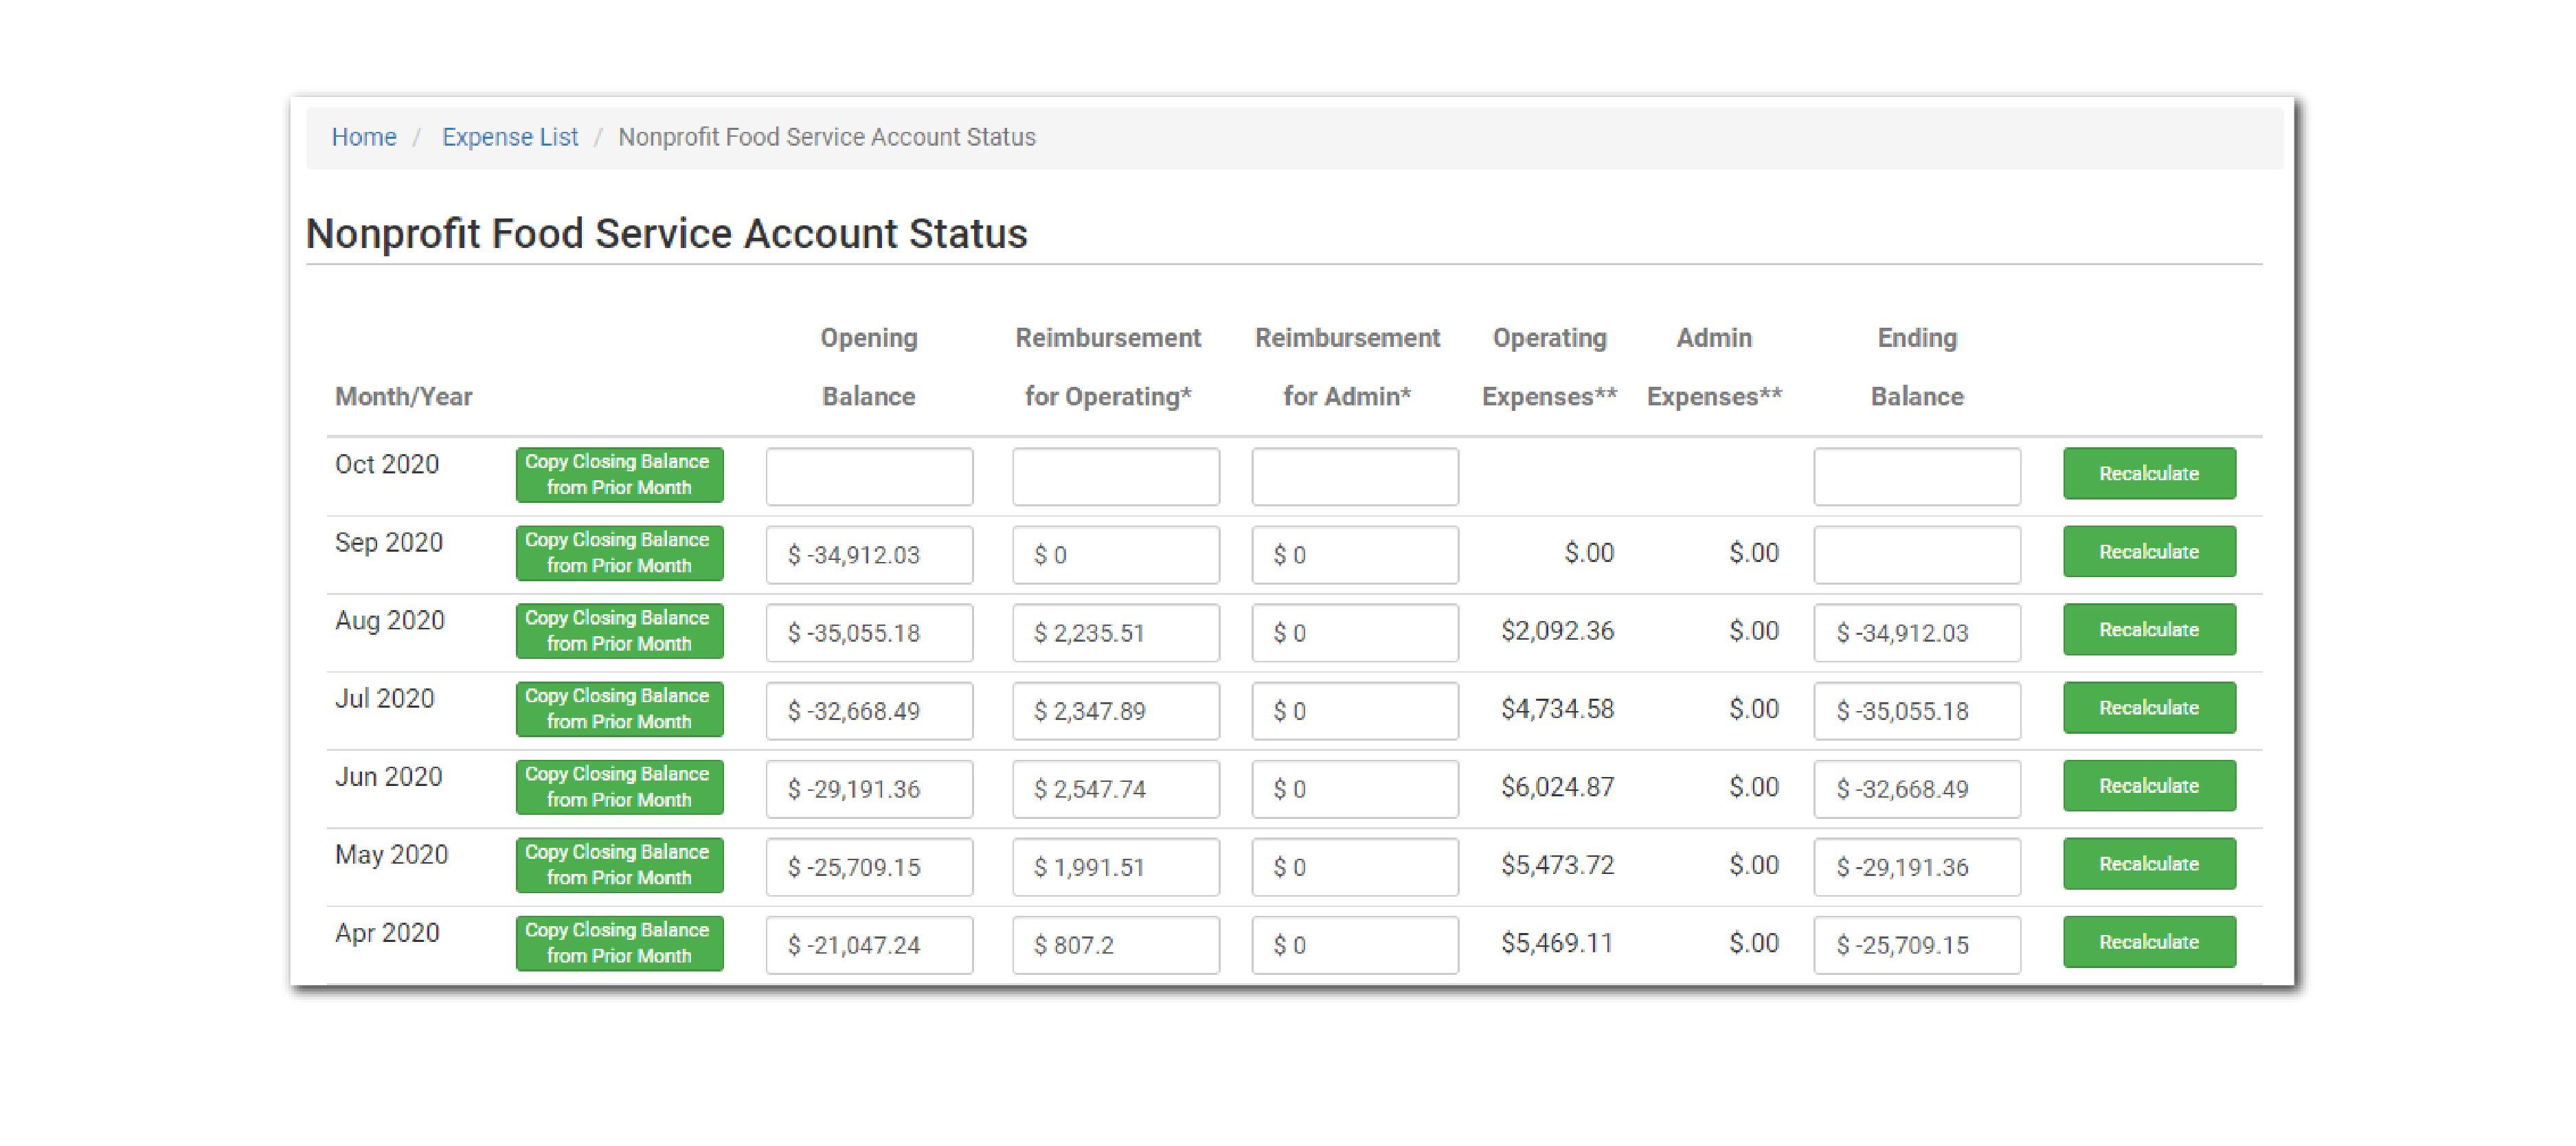Click Jul 2020 operating reimbursement 2,347.89

(1115, 711)
